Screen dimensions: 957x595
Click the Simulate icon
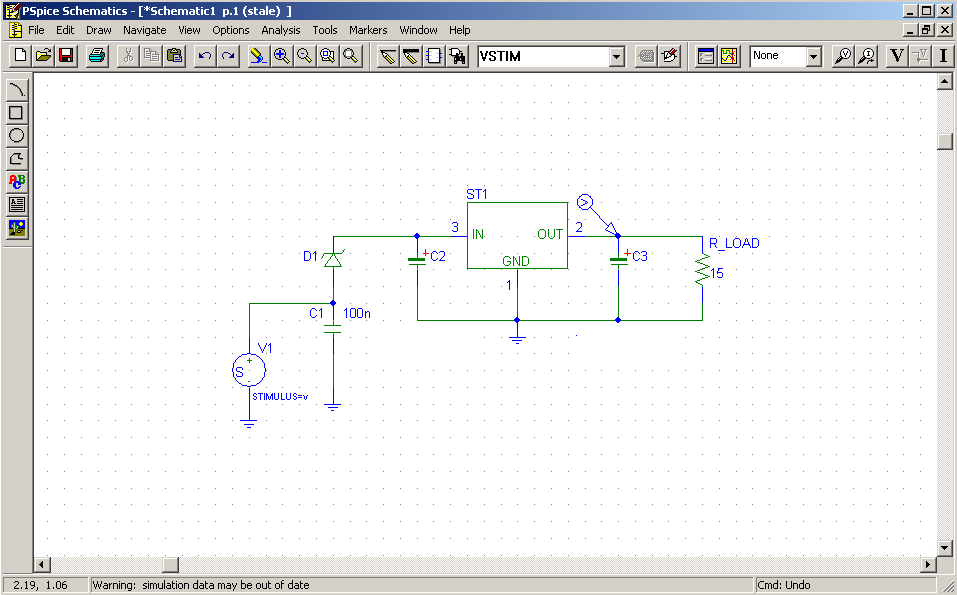click(729, 56)
